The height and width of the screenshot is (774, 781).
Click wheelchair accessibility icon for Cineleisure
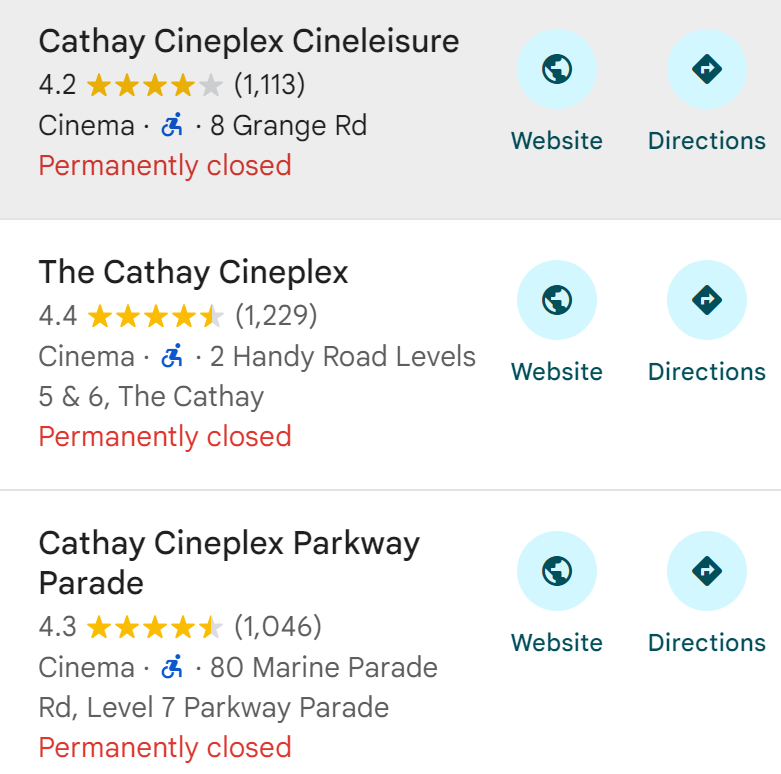tap(172, 125)
